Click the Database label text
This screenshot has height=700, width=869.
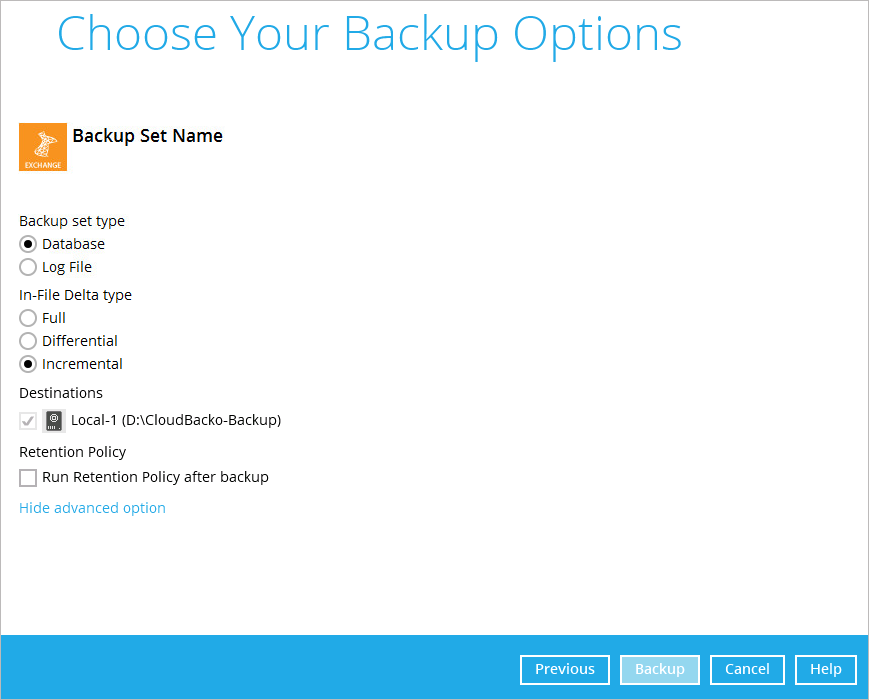pyautogui.click(x=73, y=244)
